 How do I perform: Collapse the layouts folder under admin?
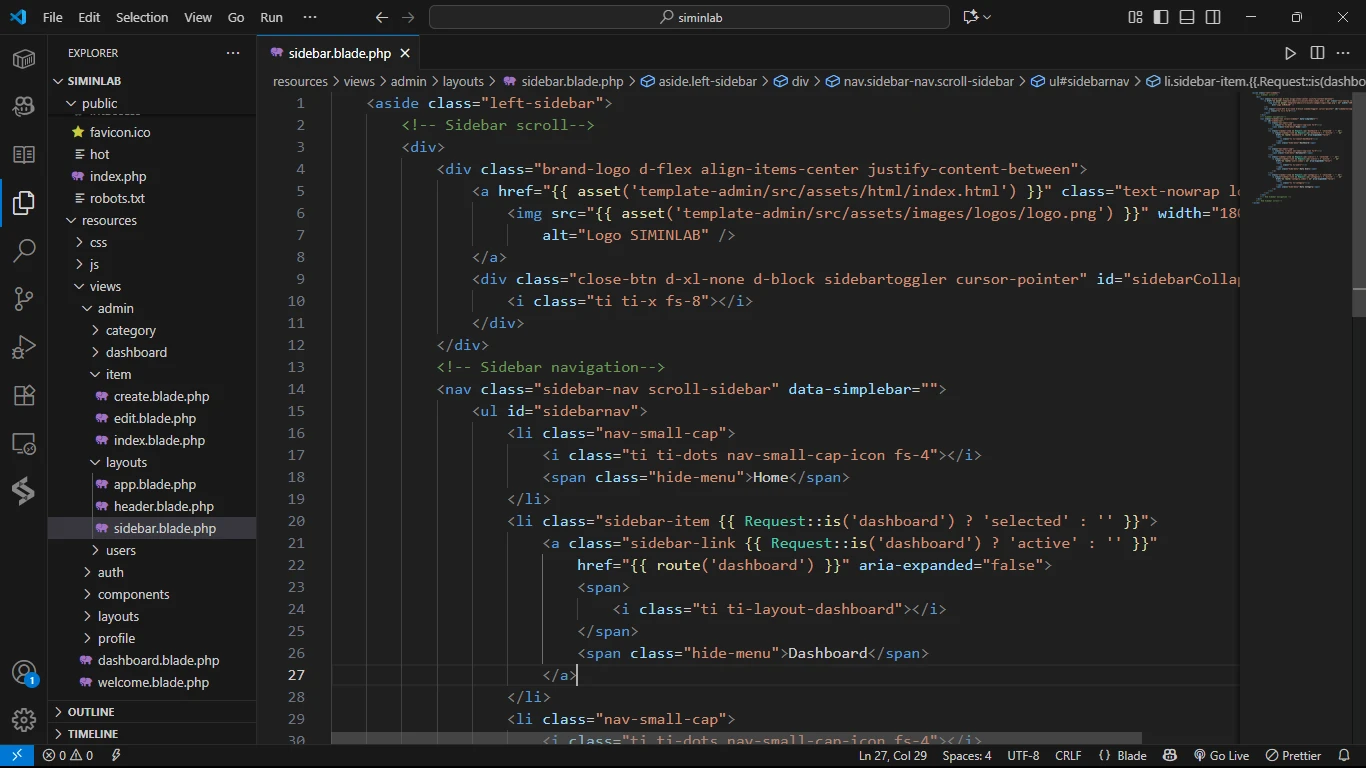[126, 462]
